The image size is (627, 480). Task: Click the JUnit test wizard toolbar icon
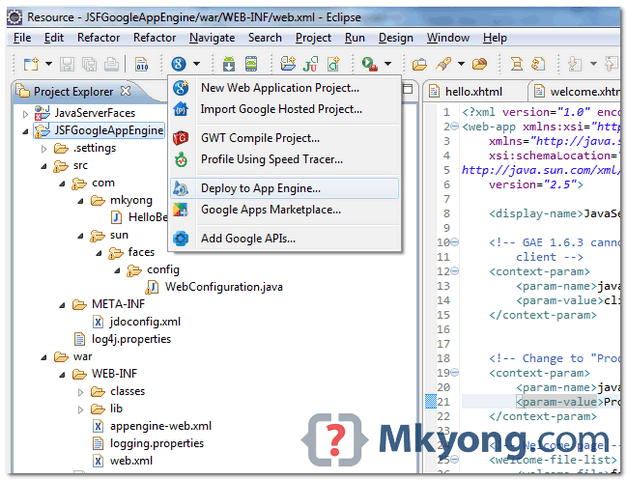point(310,64)
